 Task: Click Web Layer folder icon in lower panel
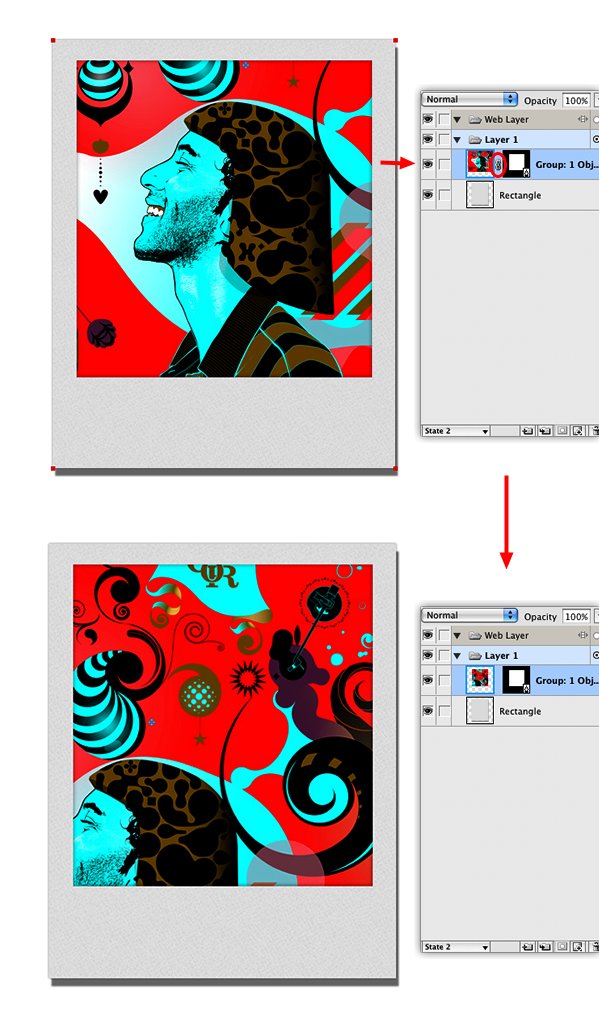(474, 636)
